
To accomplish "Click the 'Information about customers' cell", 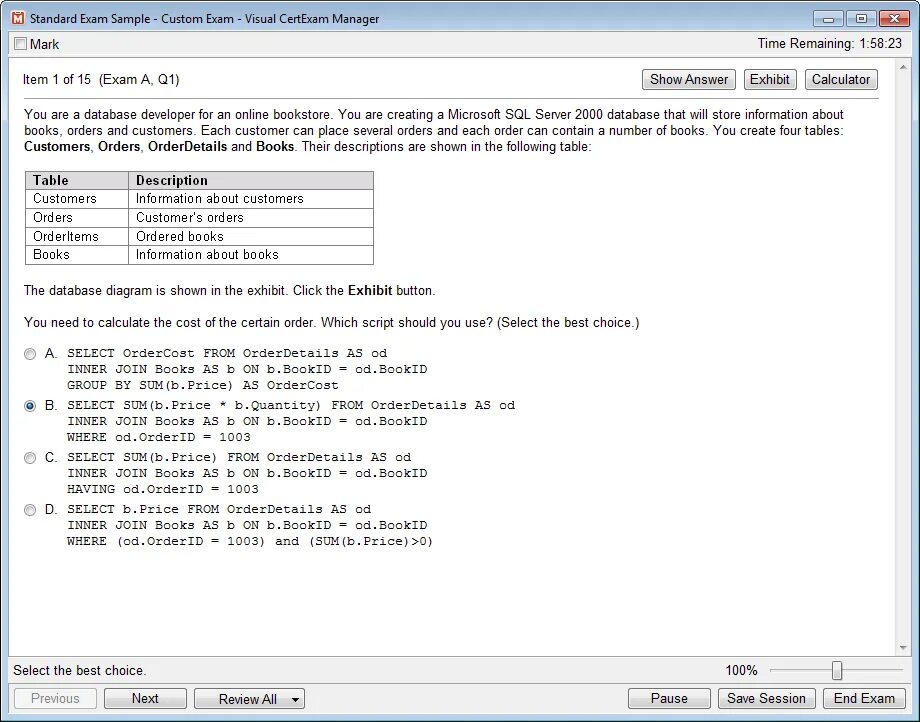I will (251, 199).
